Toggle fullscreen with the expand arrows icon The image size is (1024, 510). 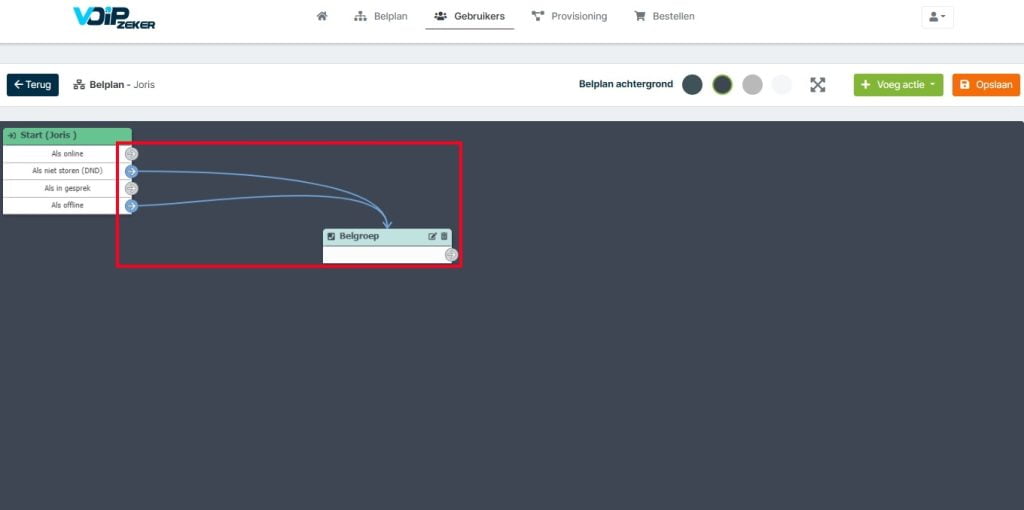[818, 85]
